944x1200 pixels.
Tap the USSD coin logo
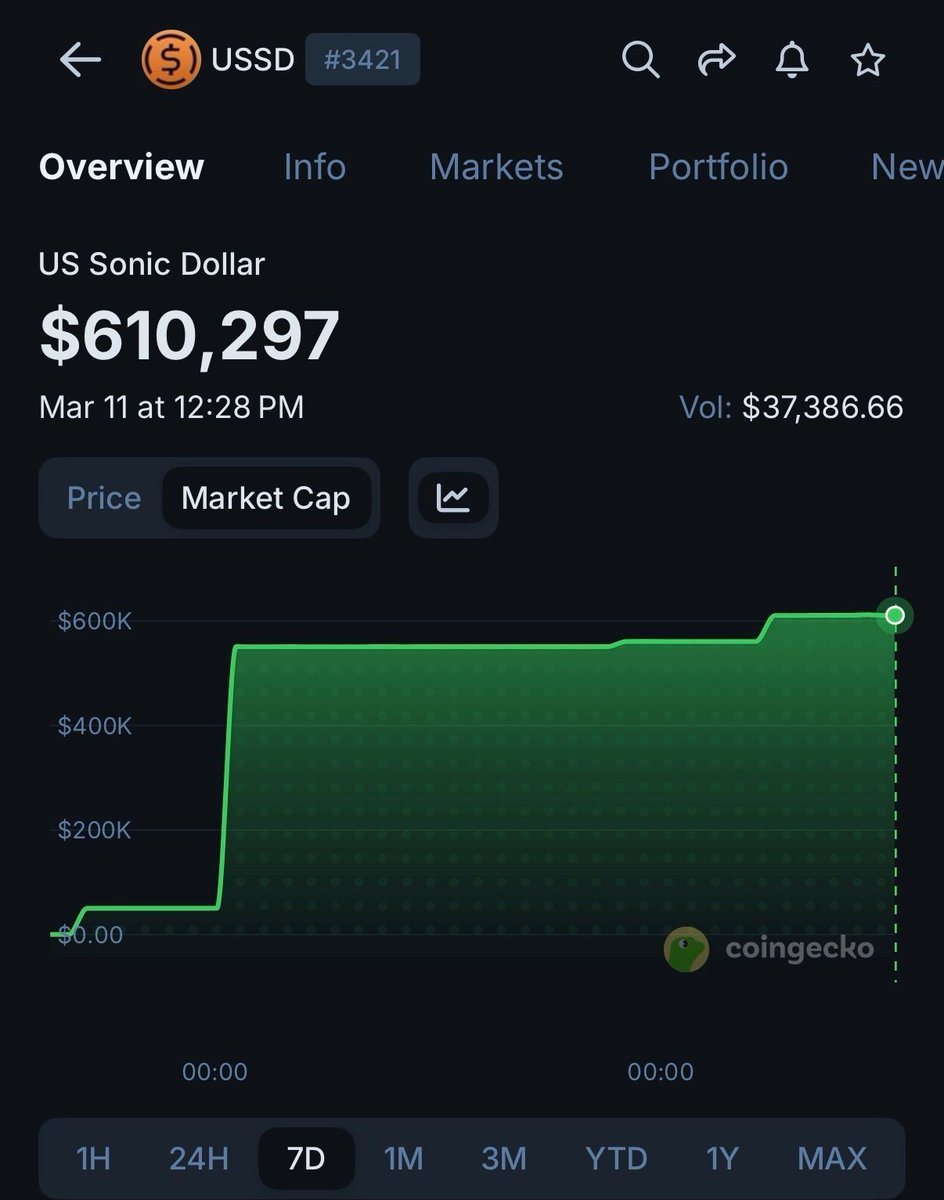point(171,60)
